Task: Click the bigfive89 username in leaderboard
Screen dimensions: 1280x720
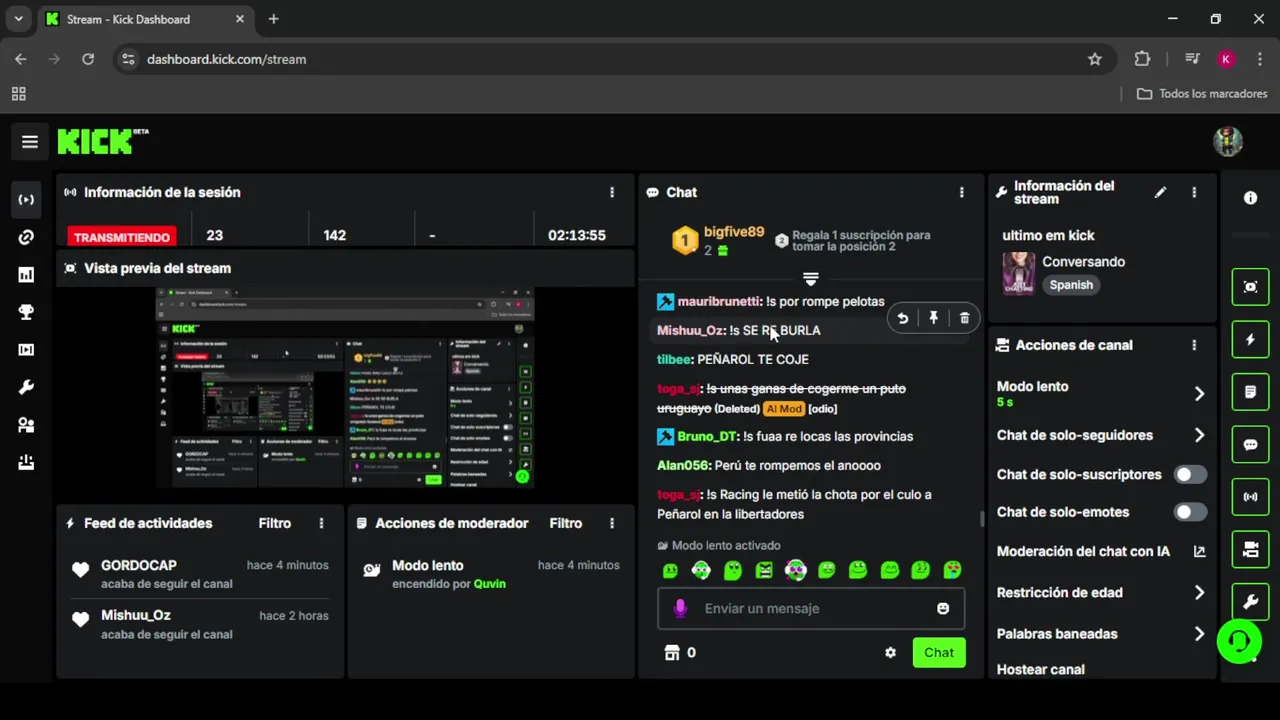Action: pos(733,231)
